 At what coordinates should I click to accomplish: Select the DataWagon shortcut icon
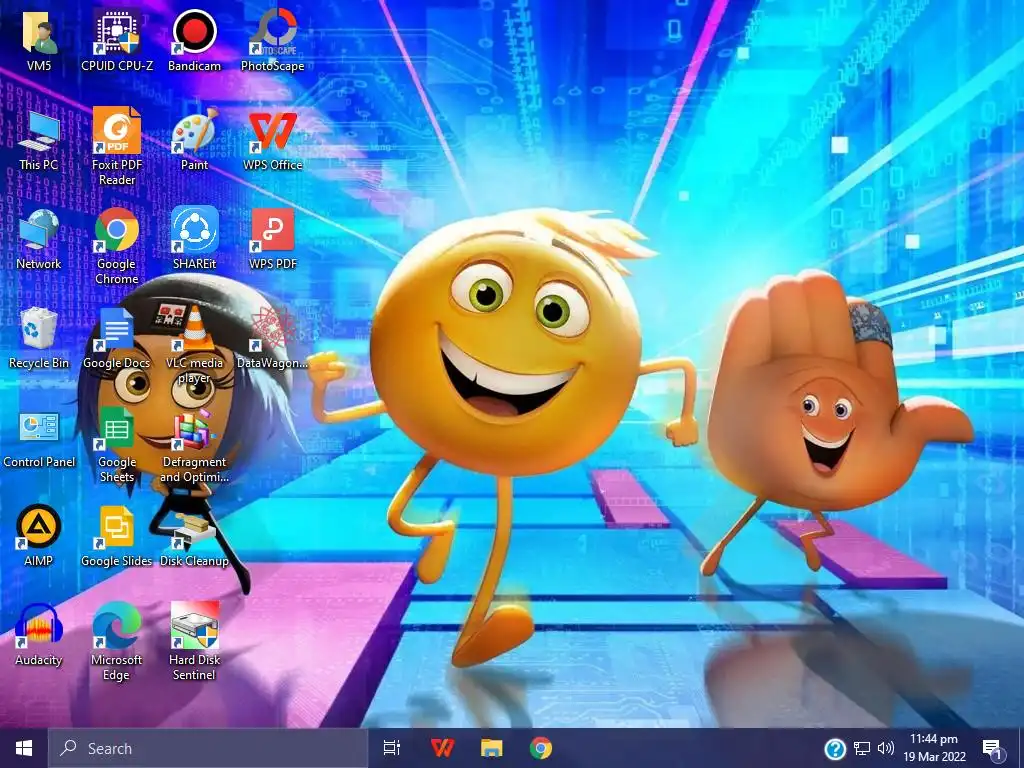click(272, 338)
